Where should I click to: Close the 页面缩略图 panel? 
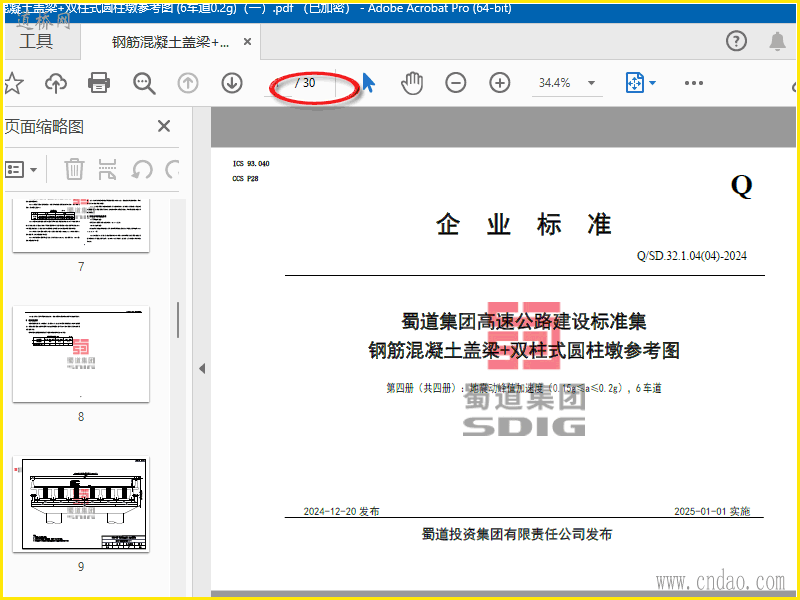point(164,126)
